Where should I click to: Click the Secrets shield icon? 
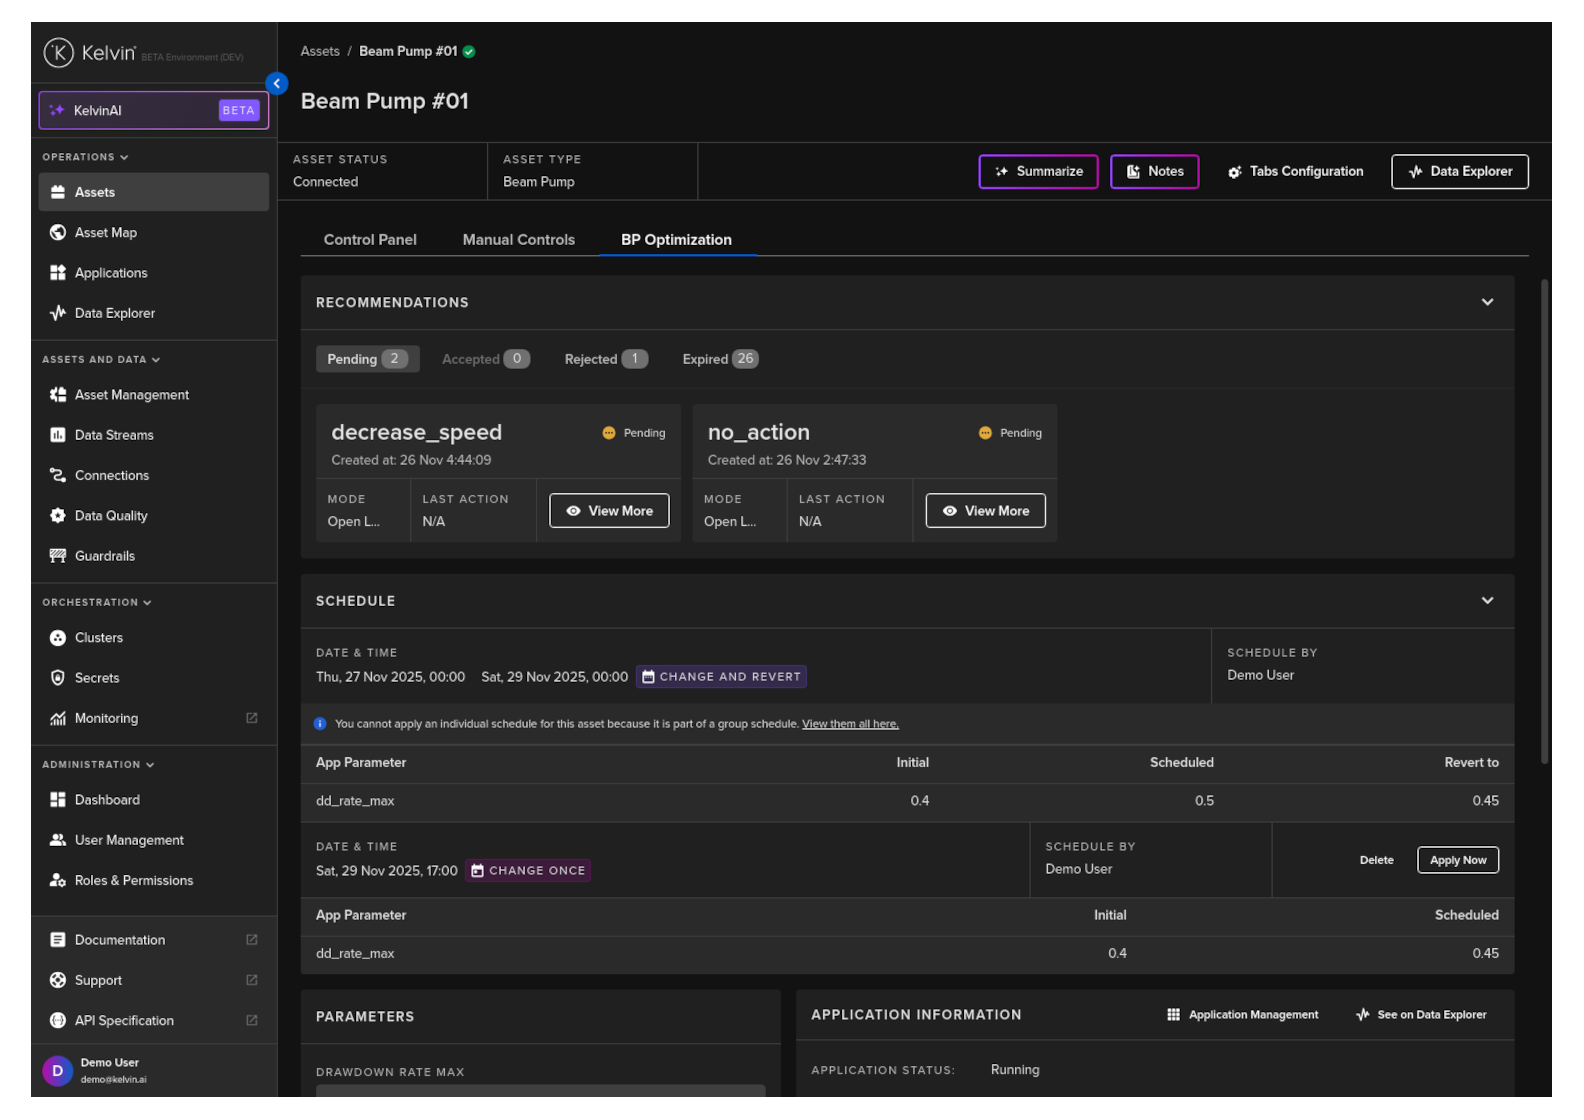pyautogui.click(x=58, y=678)
